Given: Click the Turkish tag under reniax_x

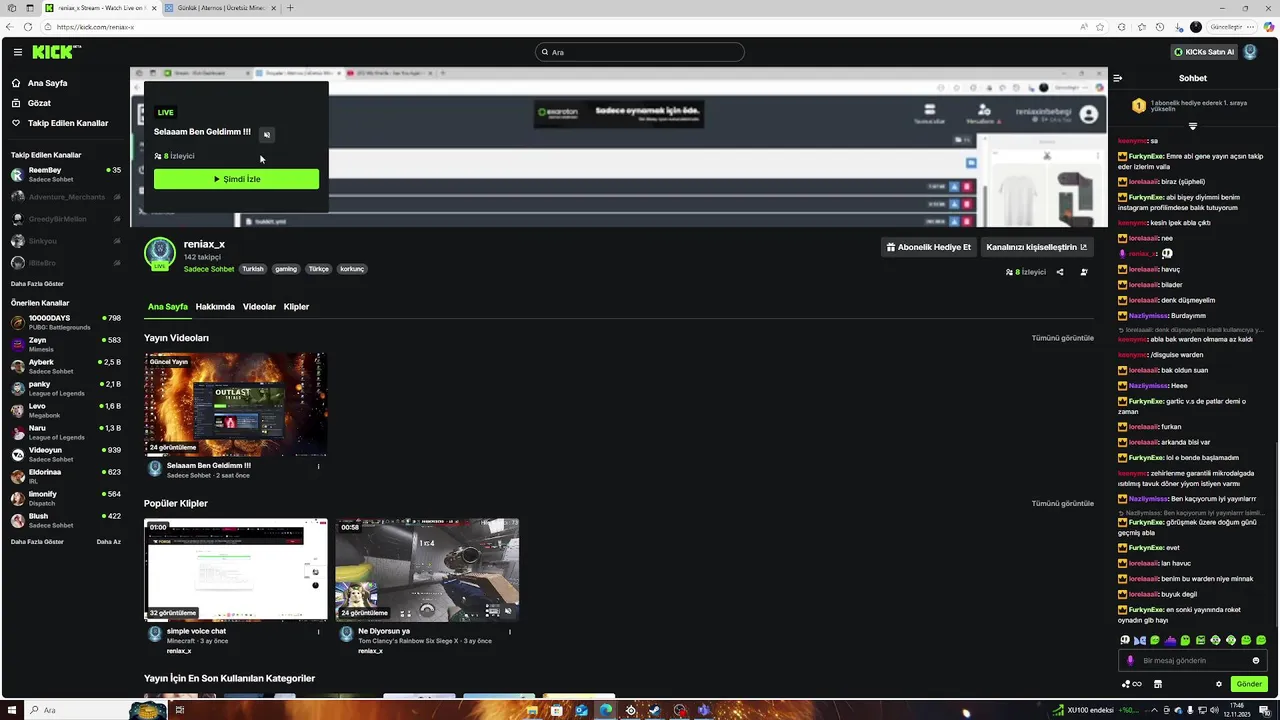Looking at the screenshot, I should (x=253, y=269).
